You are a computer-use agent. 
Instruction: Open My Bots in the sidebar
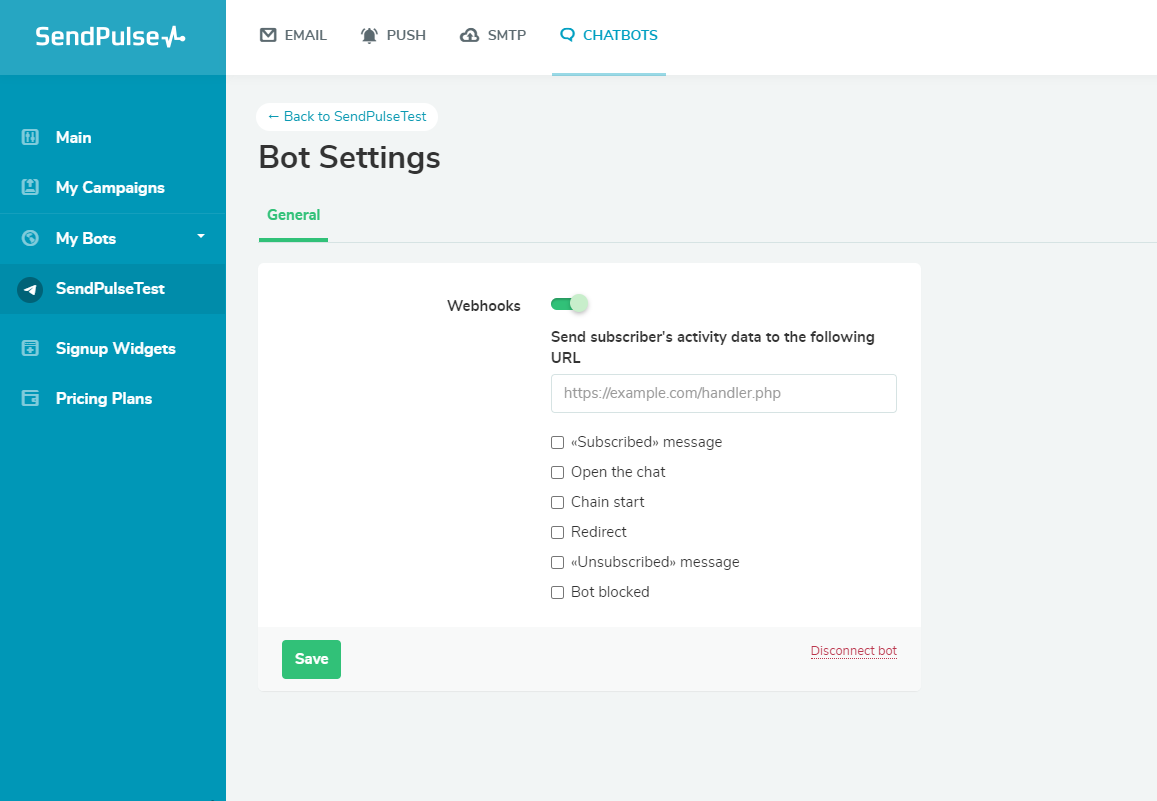point(113,238)
